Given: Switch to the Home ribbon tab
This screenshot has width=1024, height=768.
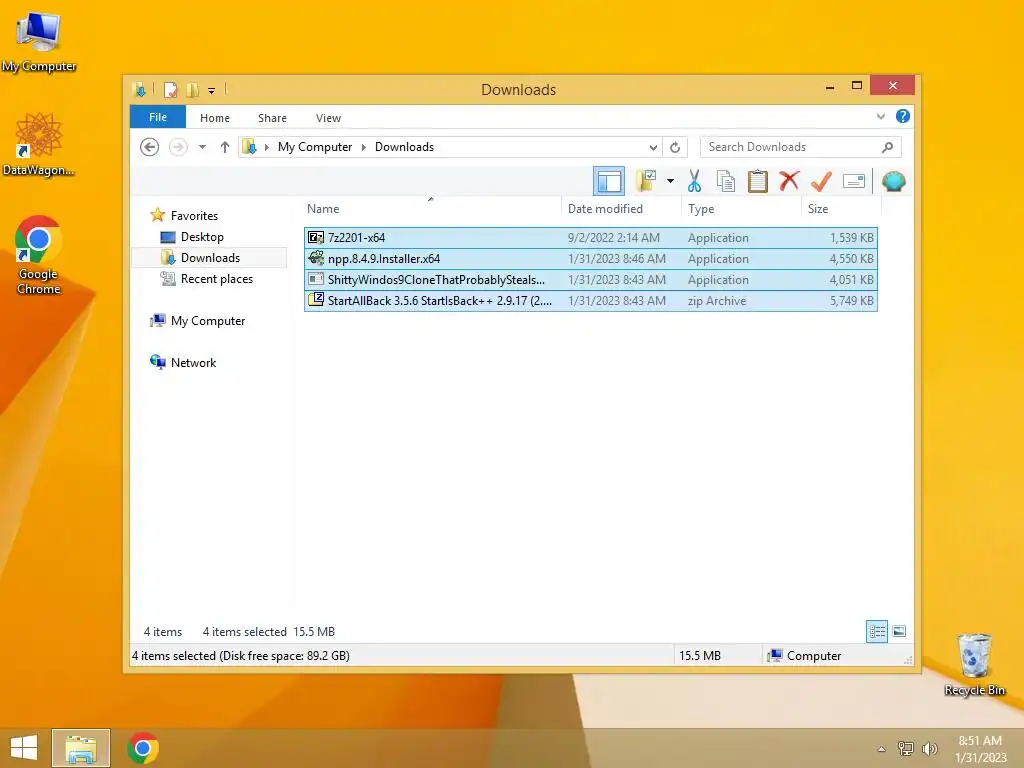Looking at the screenshot, I should tap(215, 118).
